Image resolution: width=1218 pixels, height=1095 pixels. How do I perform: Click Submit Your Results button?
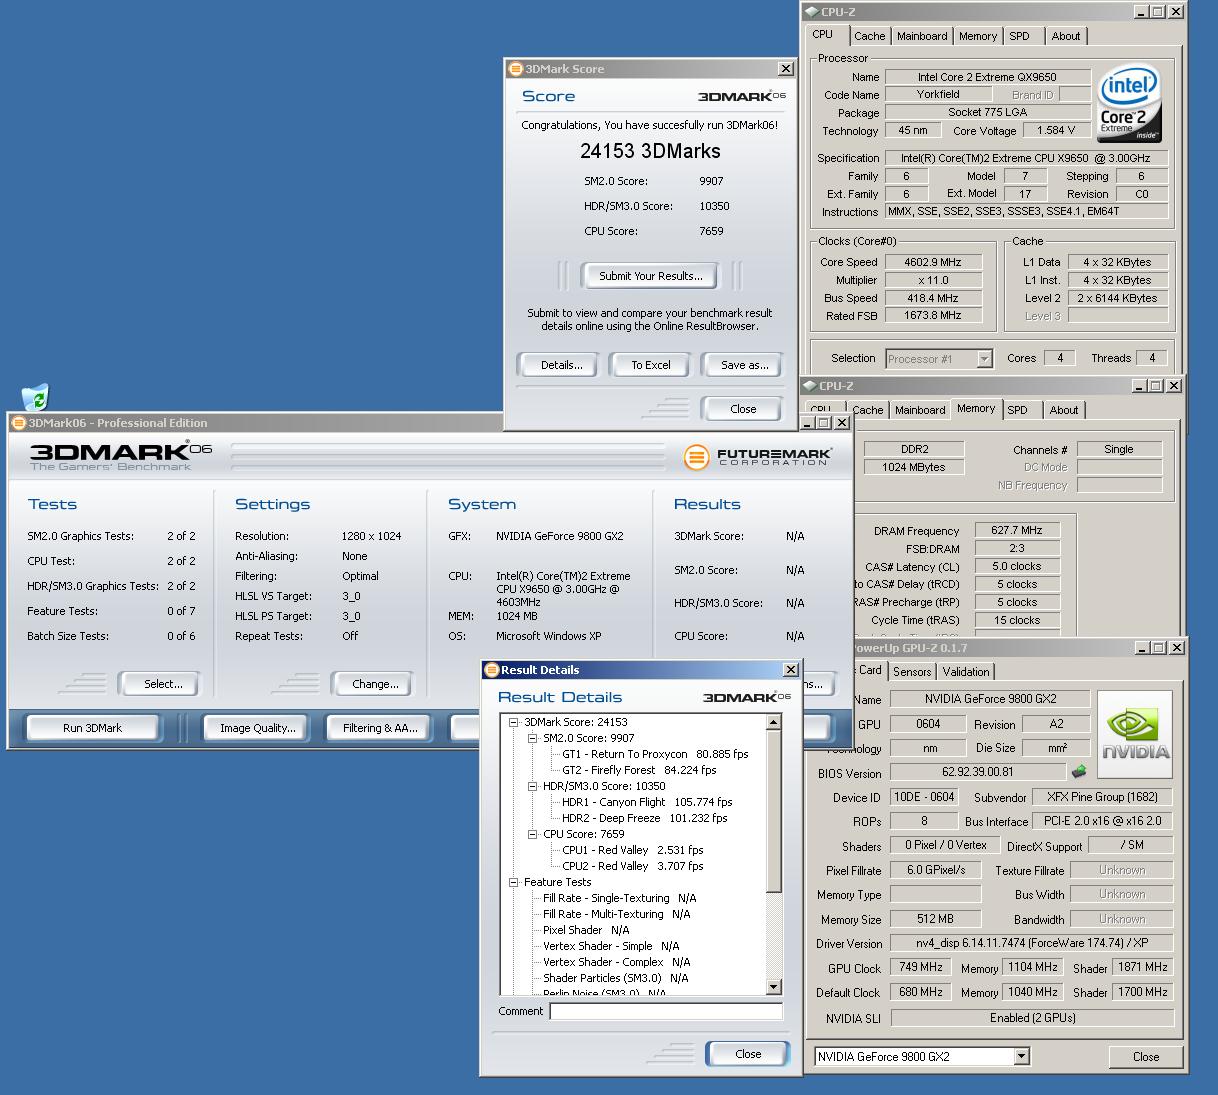(x=651, y=276)
